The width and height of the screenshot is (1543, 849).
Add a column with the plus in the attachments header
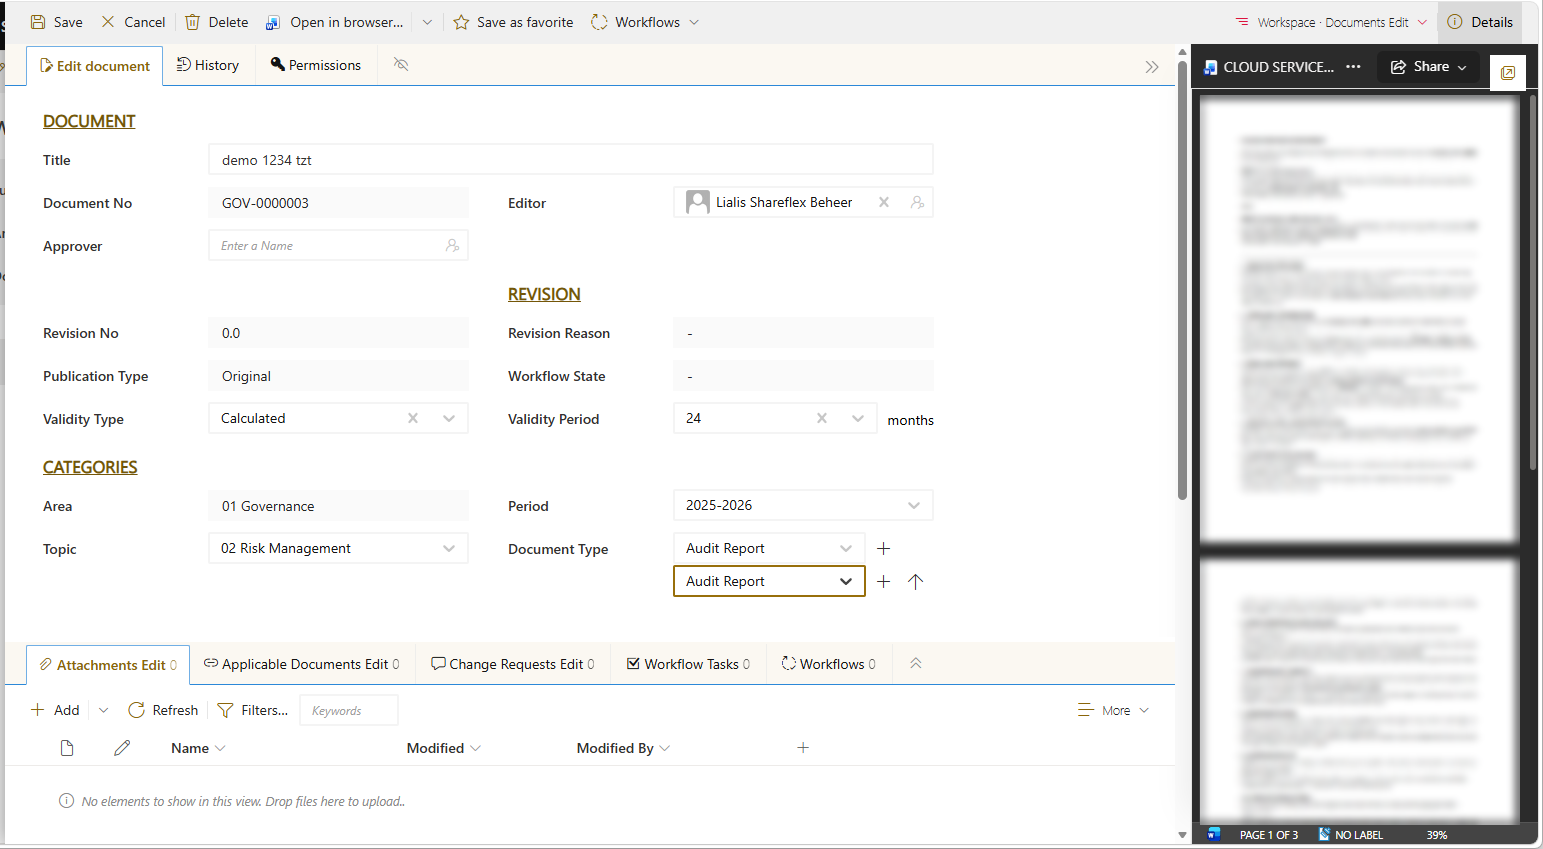(803, 748)
